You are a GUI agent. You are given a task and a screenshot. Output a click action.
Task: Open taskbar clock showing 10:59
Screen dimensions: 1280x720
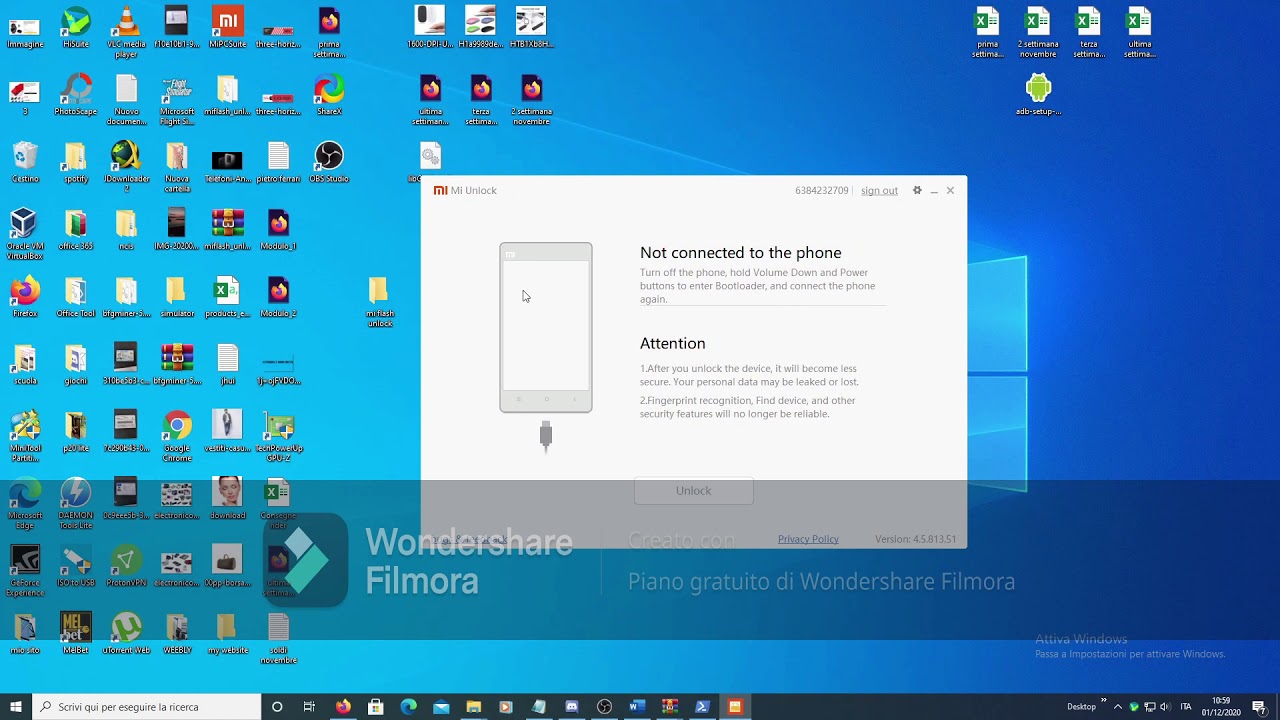click(x=1221, y=707)
